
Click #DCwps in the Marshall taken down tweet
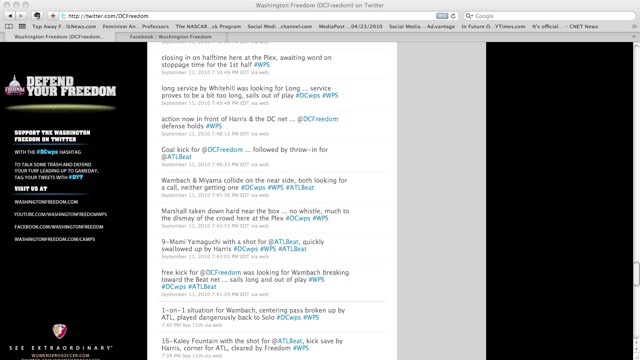click(x=298, y=218)
